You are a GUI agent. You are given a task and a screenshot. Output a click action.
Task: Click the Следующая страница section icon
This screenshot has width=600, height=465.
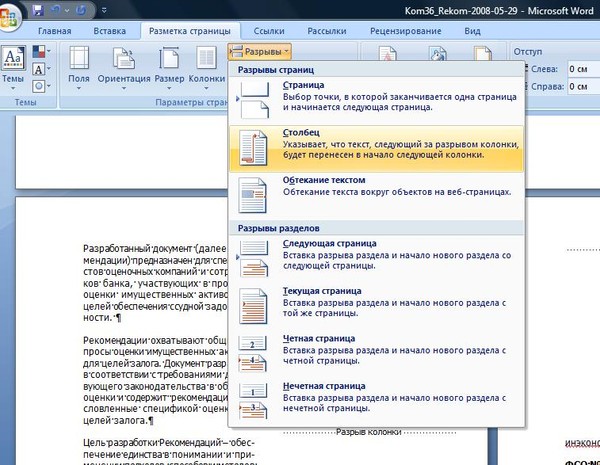tap(254, 259)
